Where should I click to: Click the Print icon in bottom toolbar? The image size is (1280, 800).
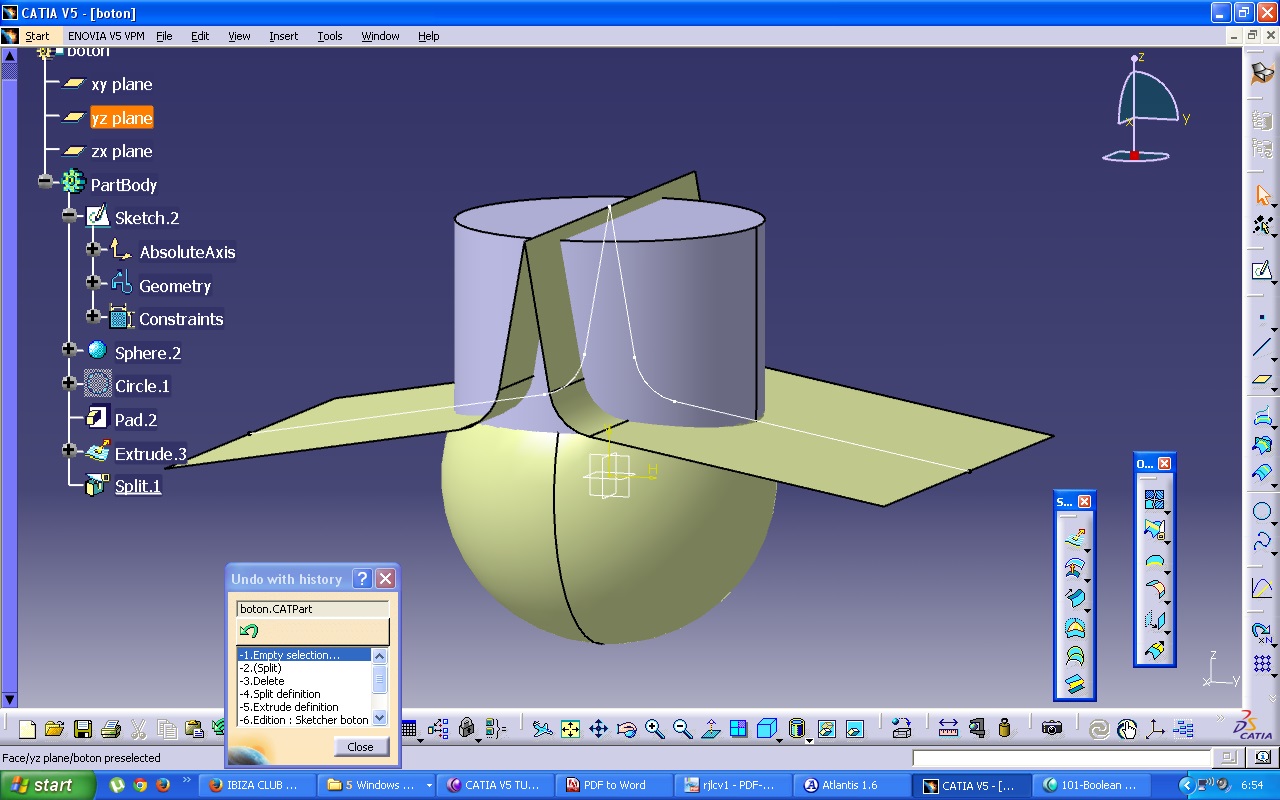pyautogui.click(x=111, y=729)
